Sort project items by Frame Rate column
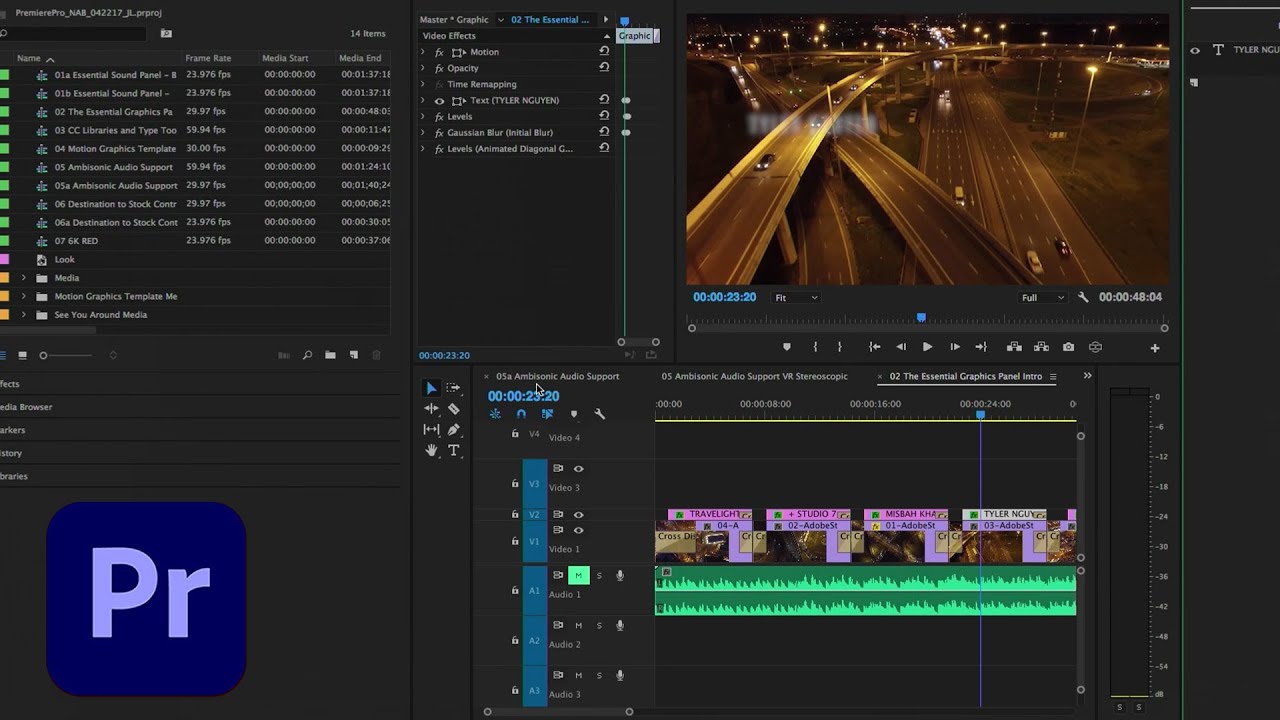Image resolution: width=1280 pixels, height=720 pixels. pos(208,58)
